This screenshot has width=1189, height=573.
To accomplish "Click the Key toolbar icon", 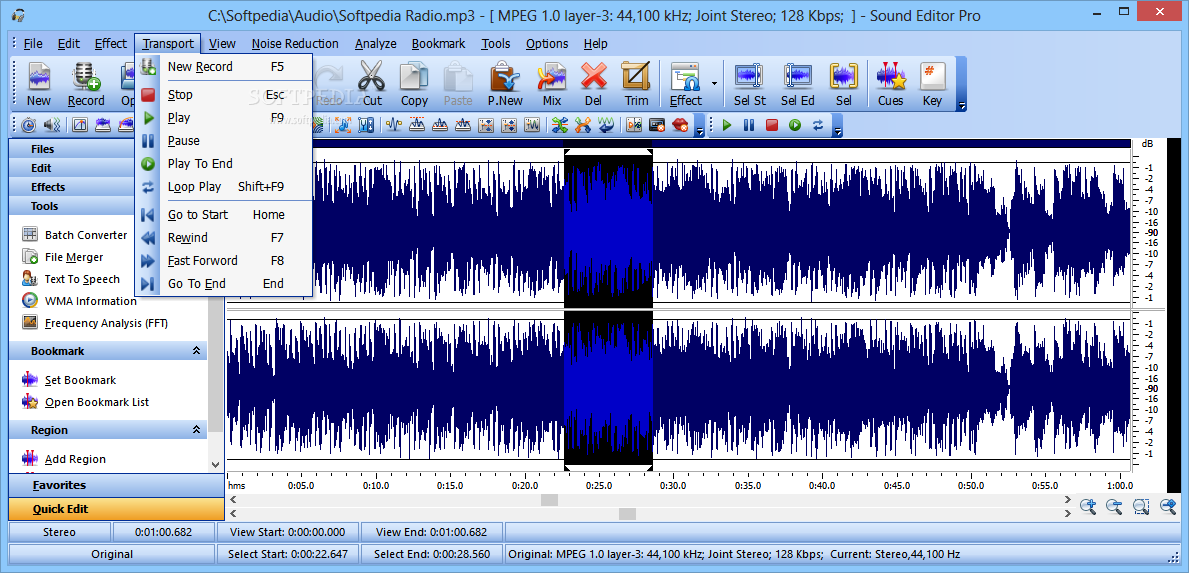I will click(932, 84).
